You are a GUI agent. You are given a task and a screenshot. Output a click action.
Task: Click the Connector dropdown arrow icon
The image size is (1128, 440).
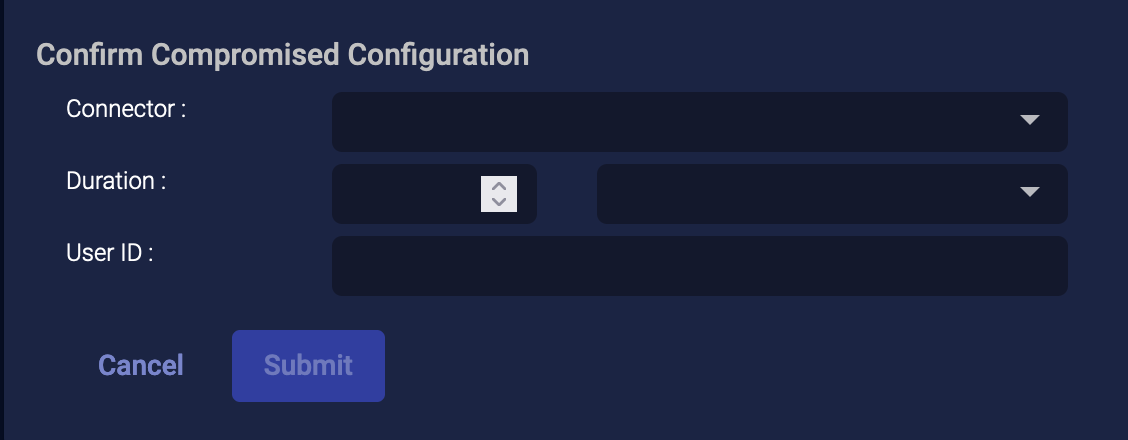tap(1030, 121)
